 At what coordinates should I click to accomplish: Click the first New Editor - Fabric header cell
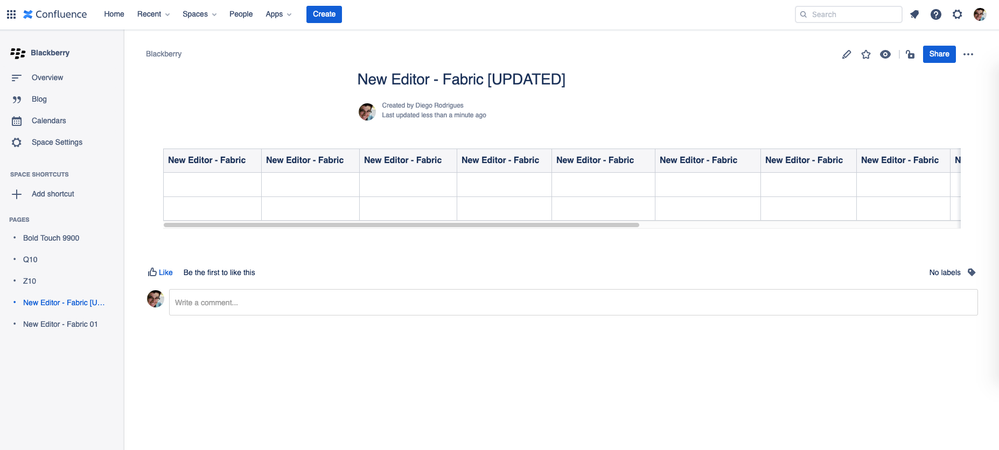(212, 160)
